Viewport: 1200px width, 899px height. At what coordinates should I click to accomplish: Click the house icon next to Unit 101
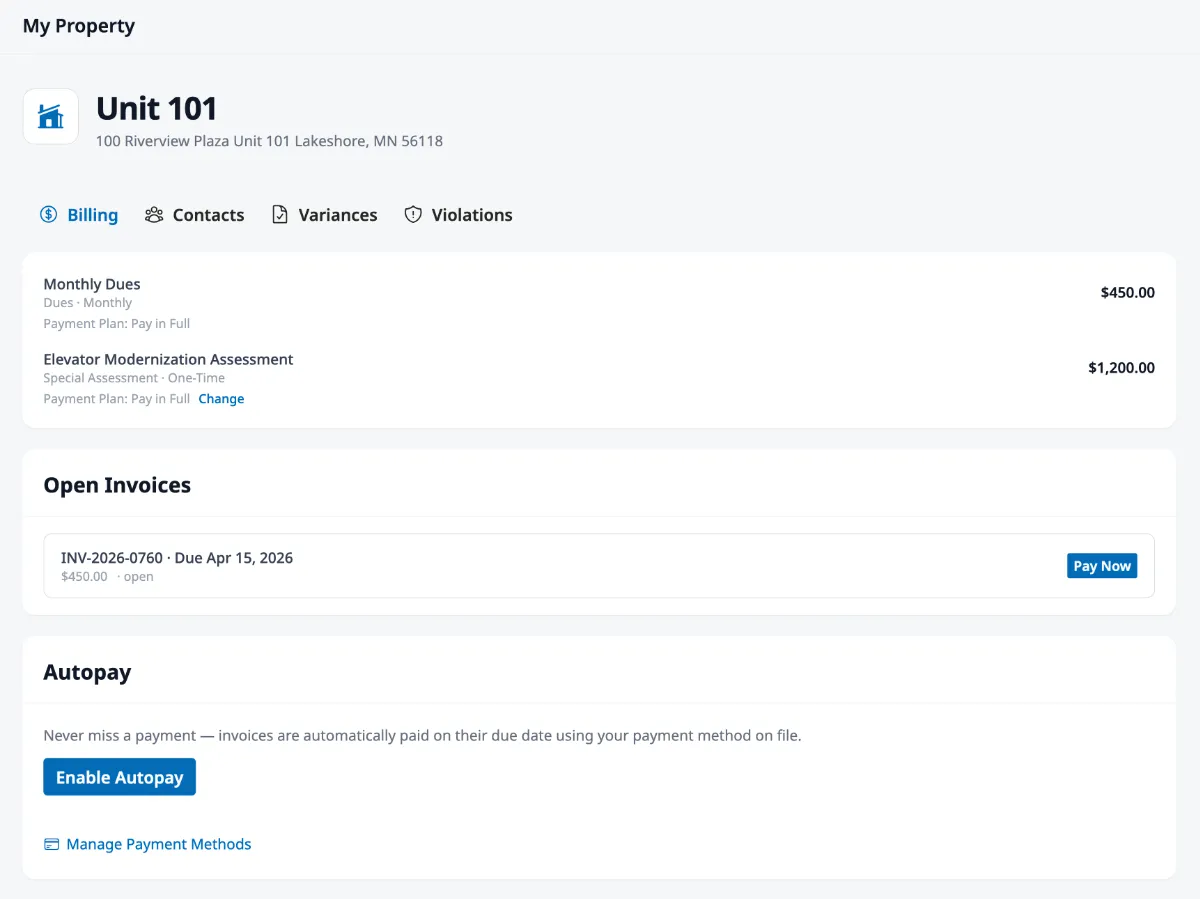click(50, 116)
